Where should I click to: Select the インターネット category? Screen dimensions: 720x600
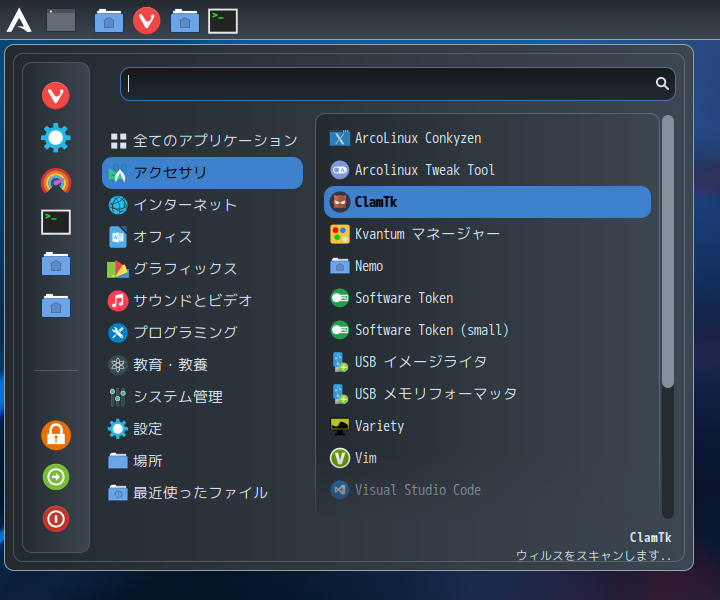click(202, 205)
